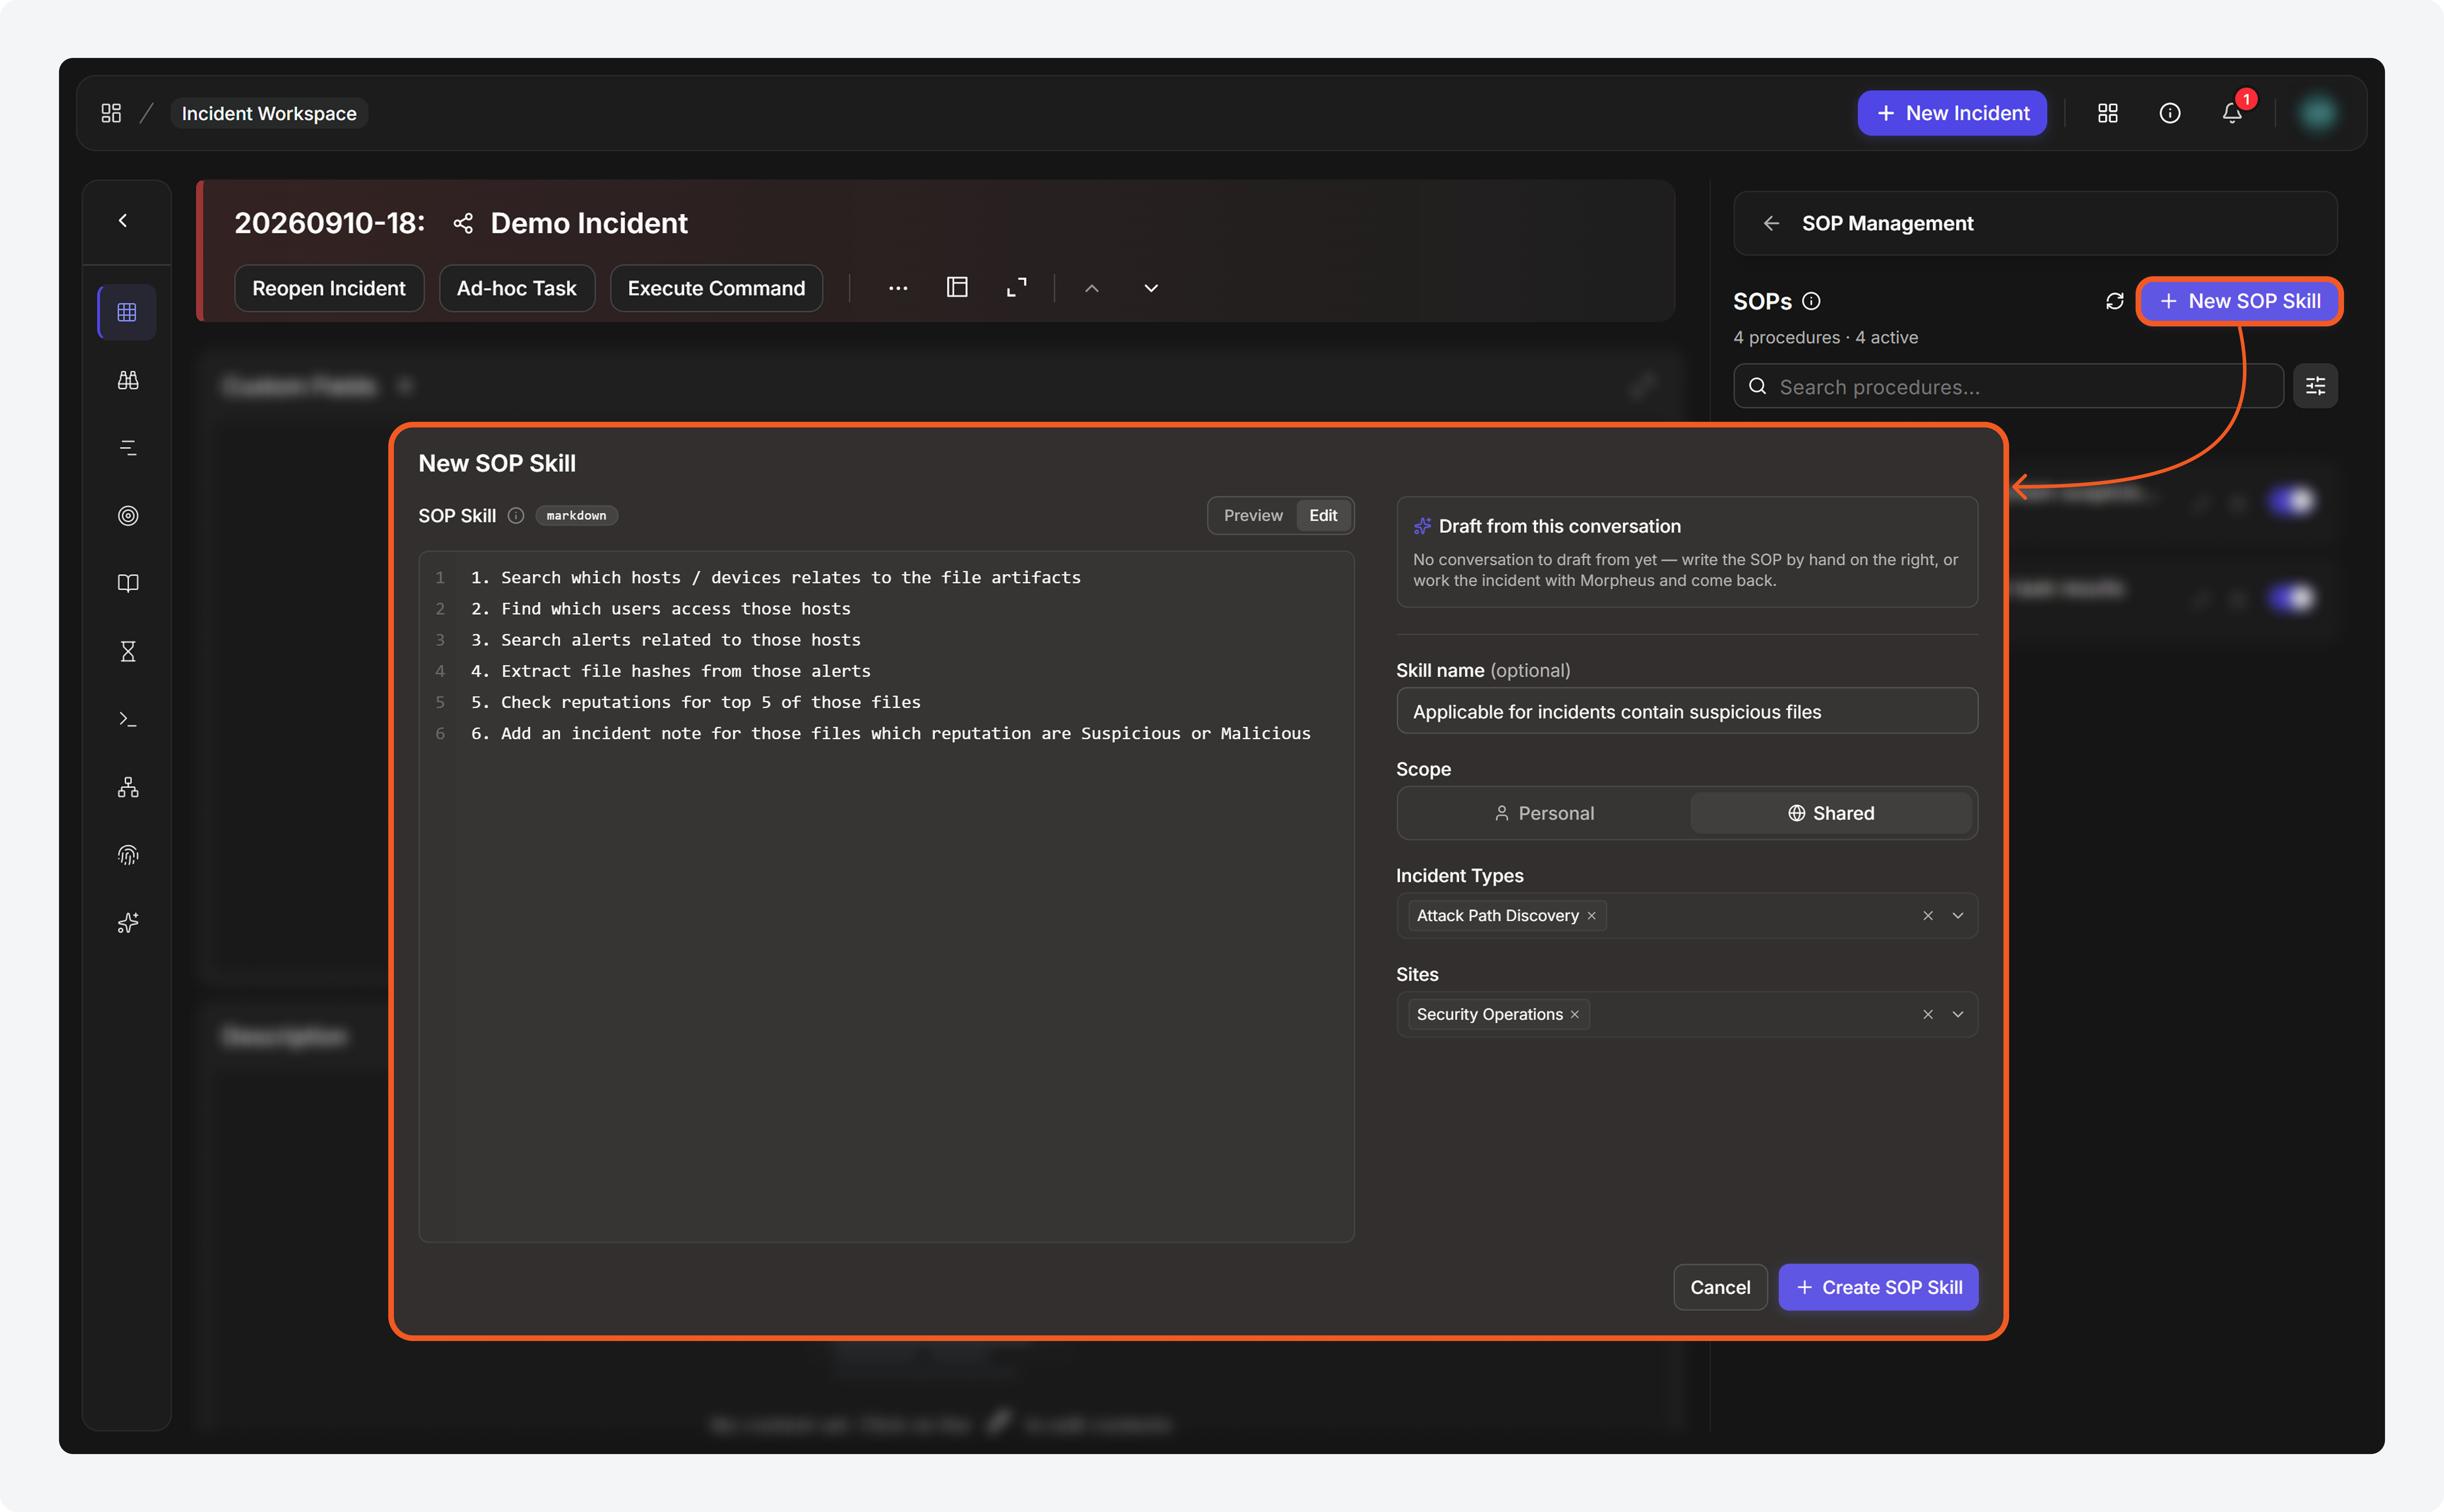Open the fingerprint sidebar icon
Screen dimensions: 2444x1512
click(x=128, y=855)
